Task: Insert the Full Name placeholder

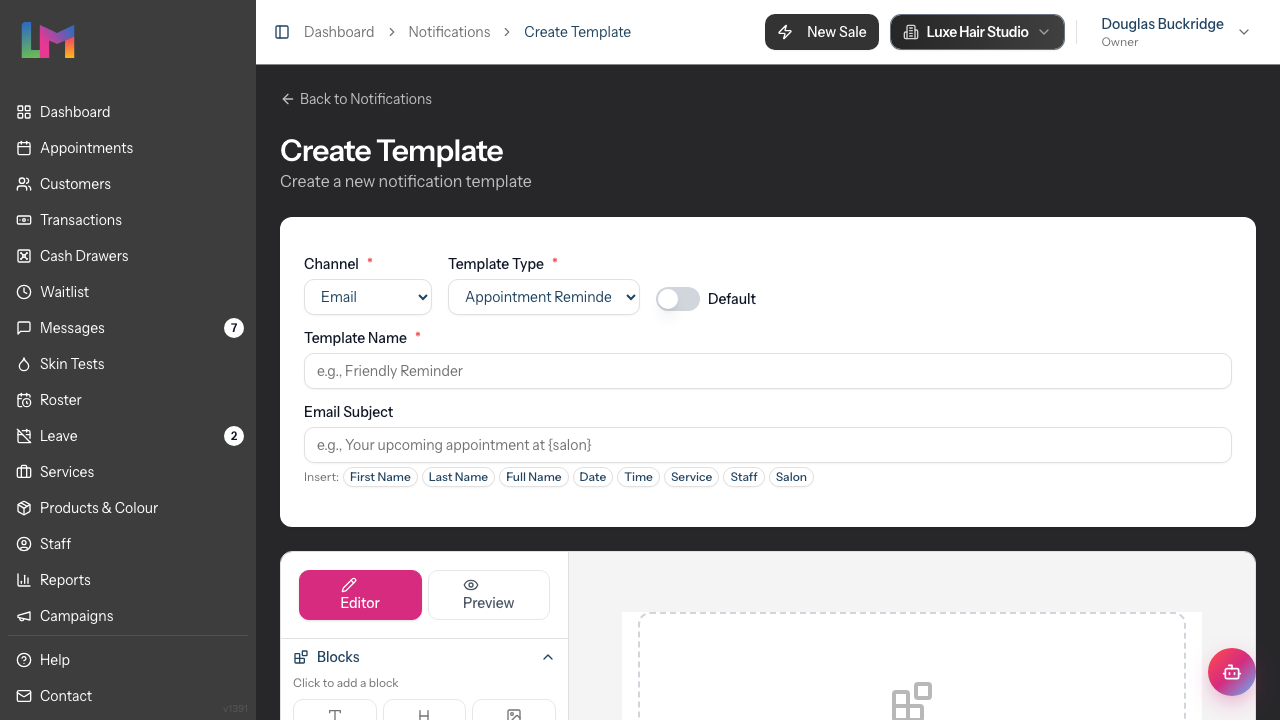Action: pos(534,477)
